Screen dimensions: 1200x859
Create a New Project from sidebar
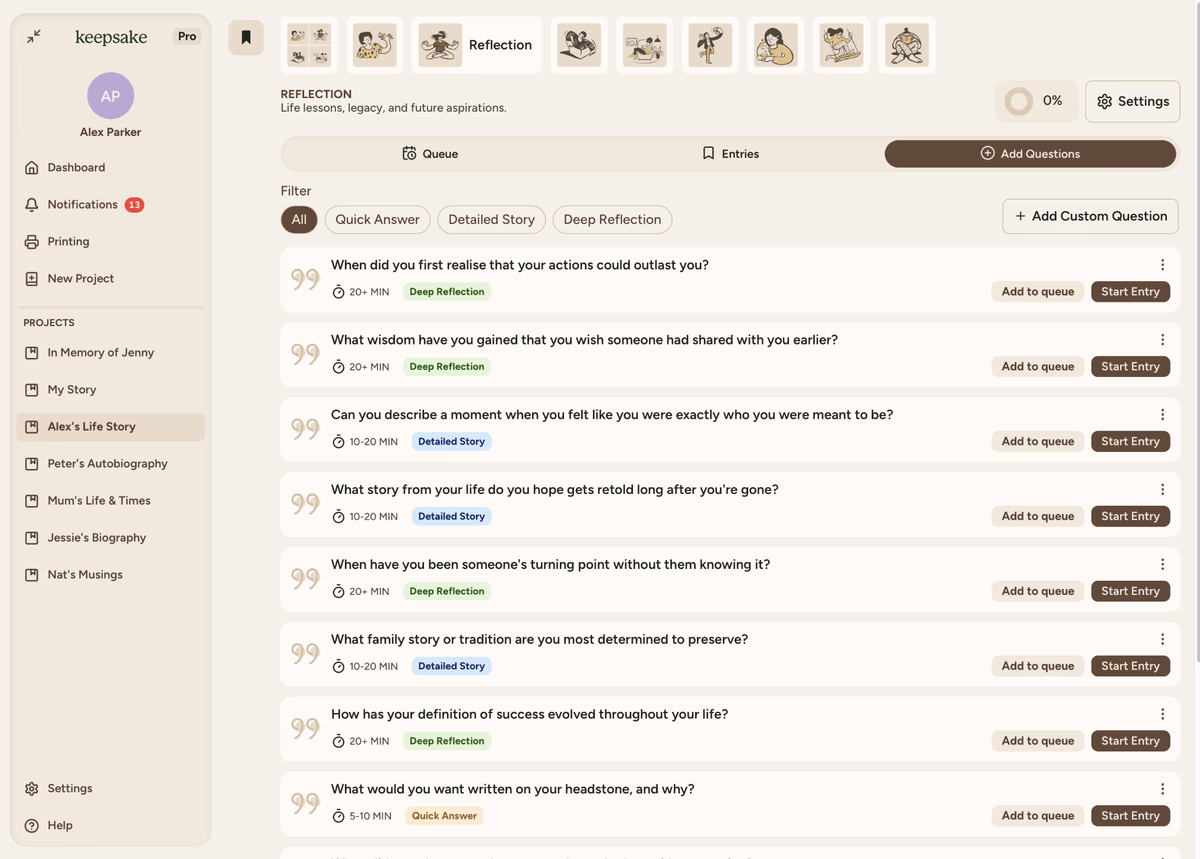(x=80, y=278)
